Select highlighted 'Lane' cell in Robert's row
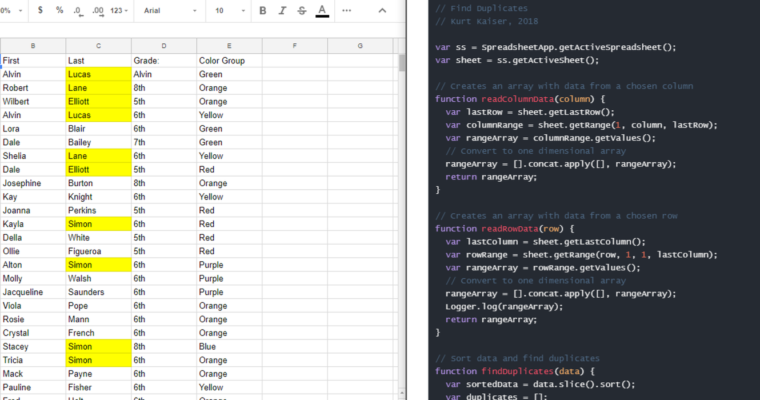Screen dimensions: 760x400 [98, 88]
